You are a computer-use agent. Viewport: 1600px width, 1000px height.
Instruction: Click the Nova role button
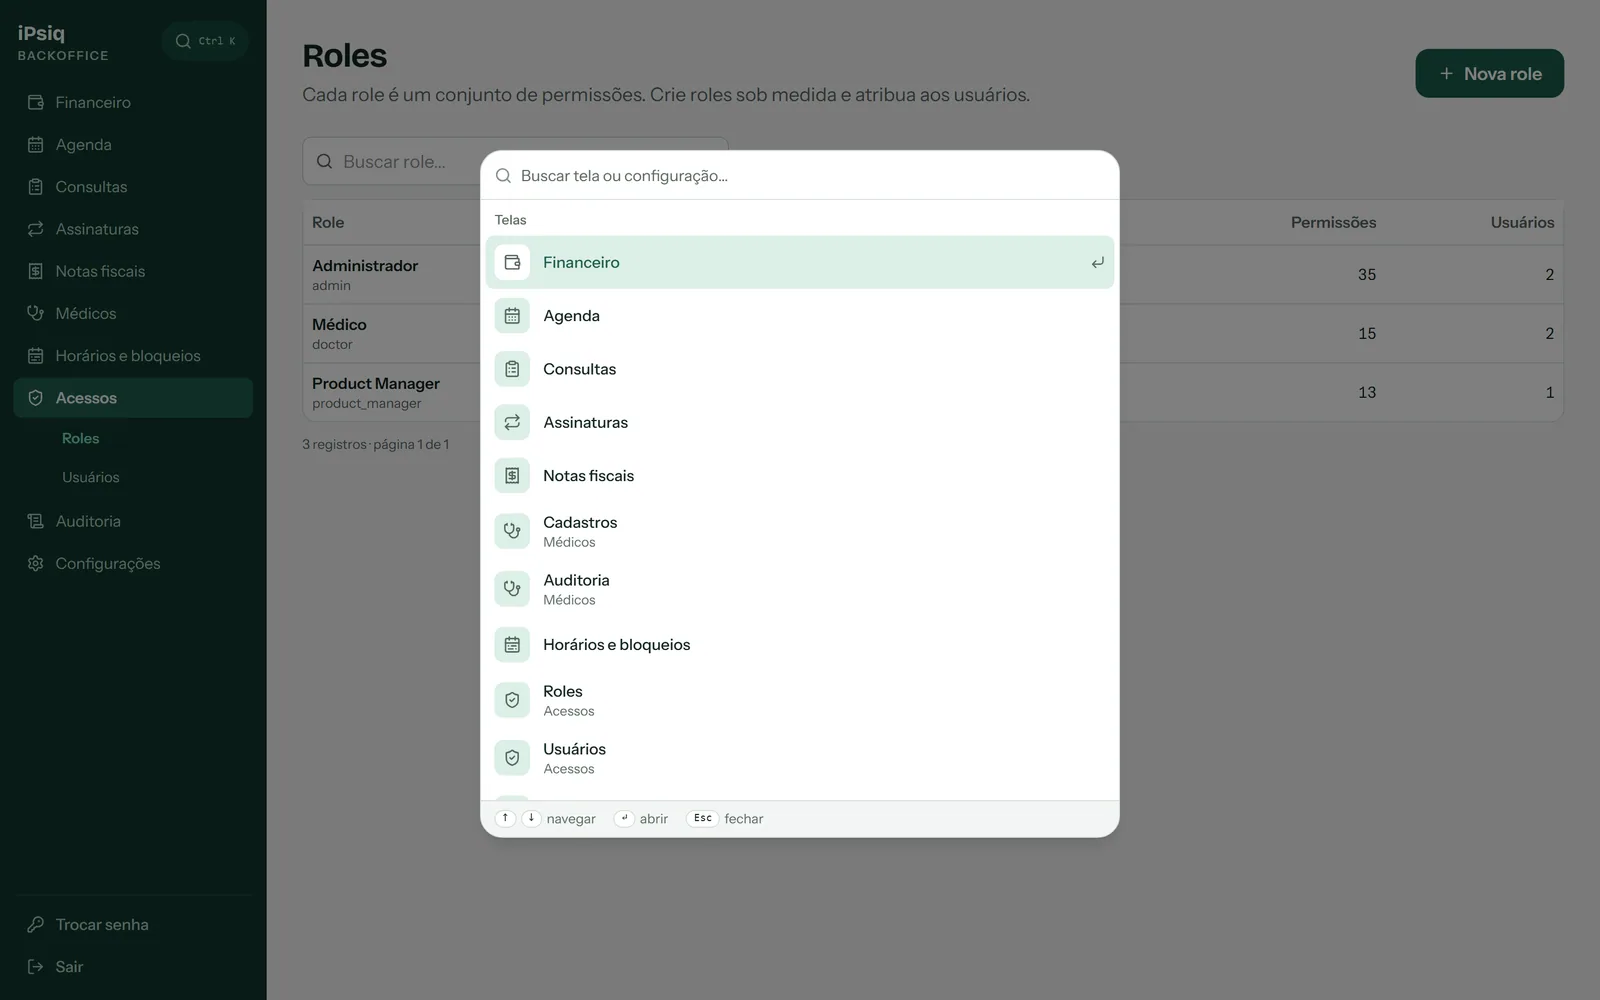(1489, 73)
